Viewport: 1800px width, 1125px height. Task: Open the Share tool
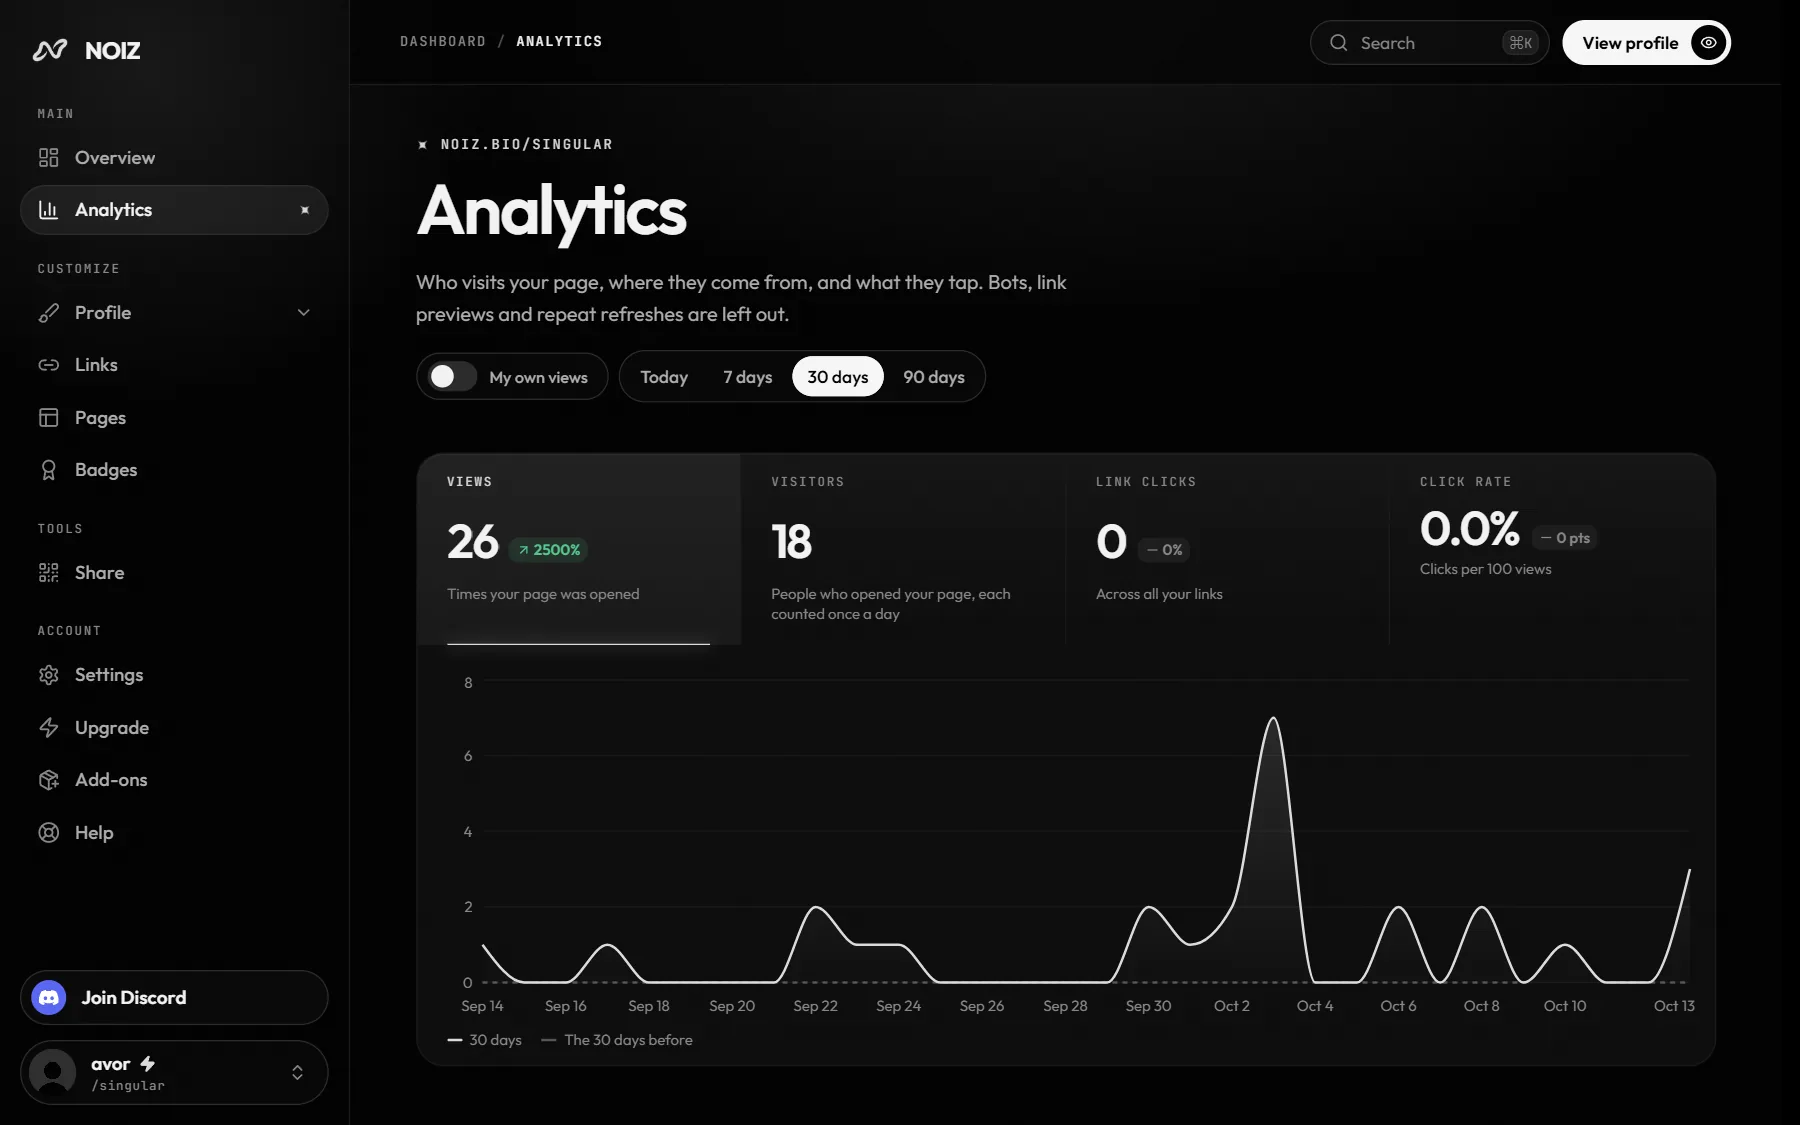(x=174, y=572)
